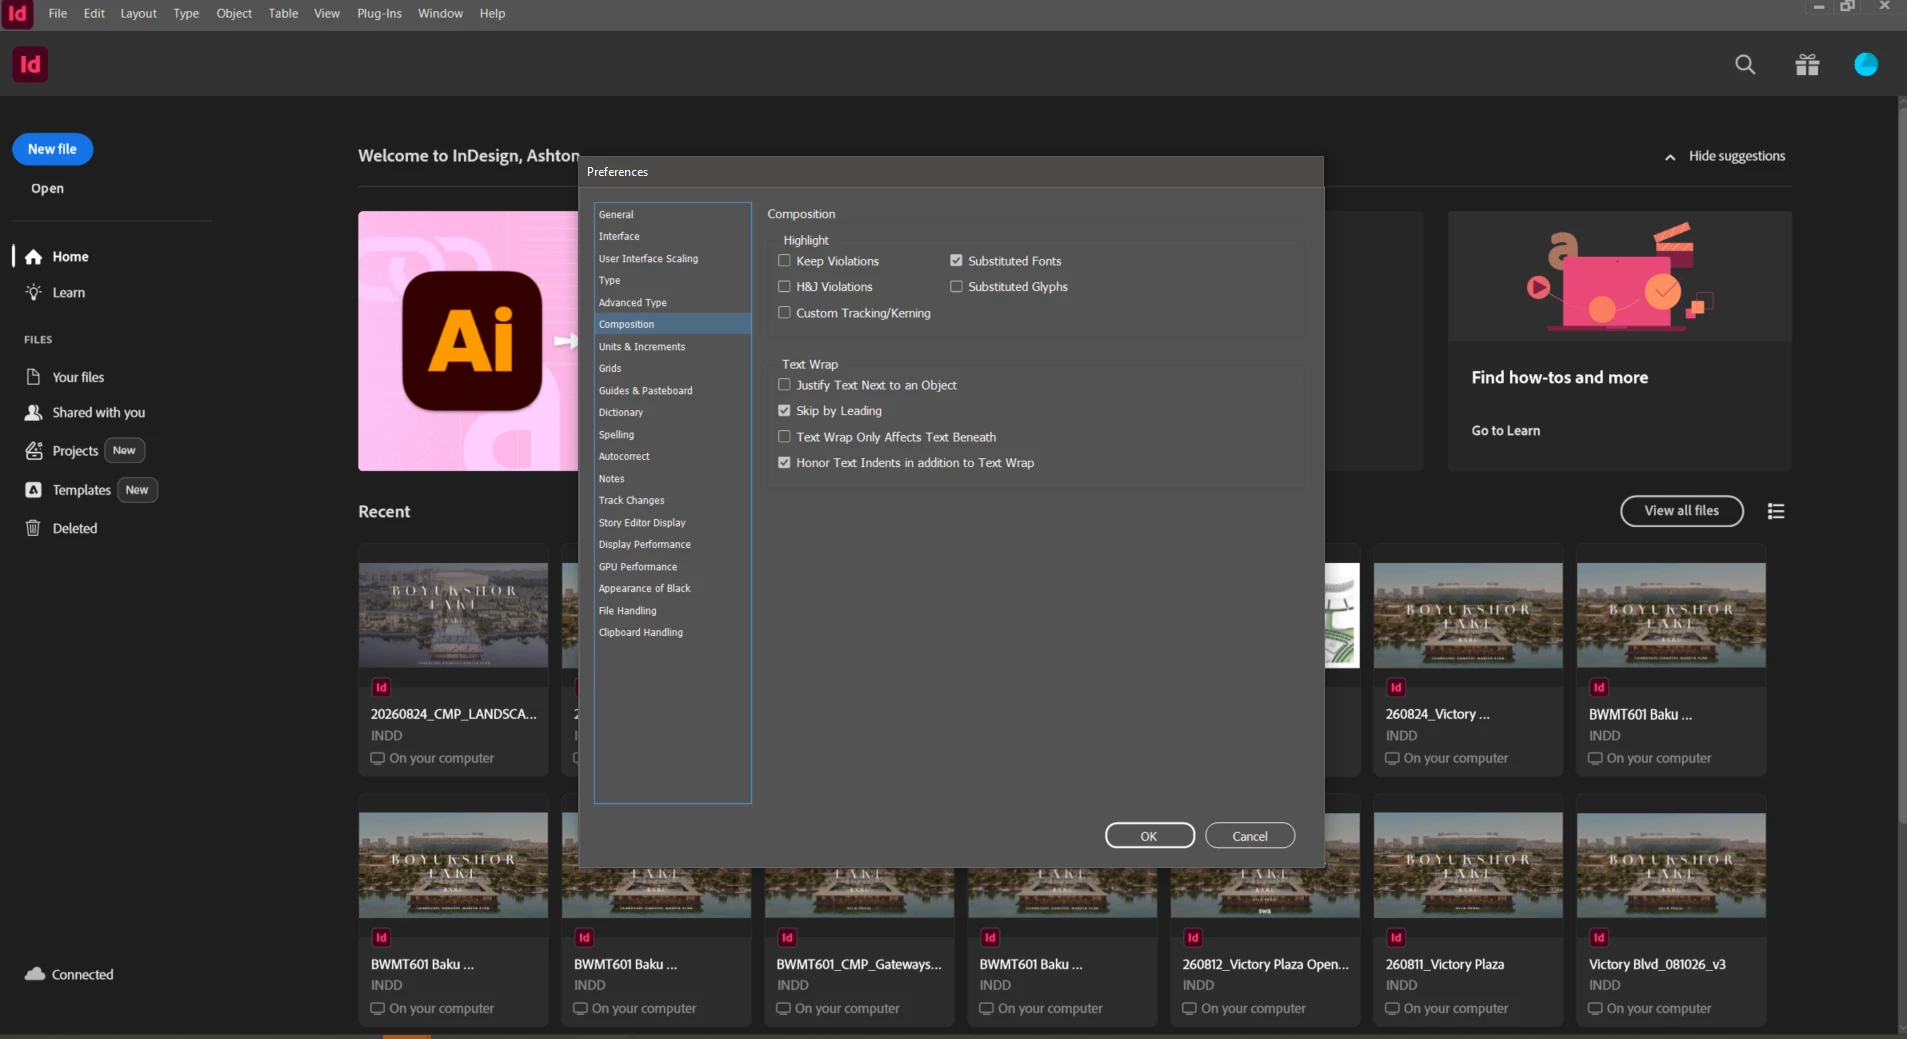Viewport: 1907px width, 1039px height.
Task: Enable Text Wrap Only Affects Text Beneath
Action: 784,437
